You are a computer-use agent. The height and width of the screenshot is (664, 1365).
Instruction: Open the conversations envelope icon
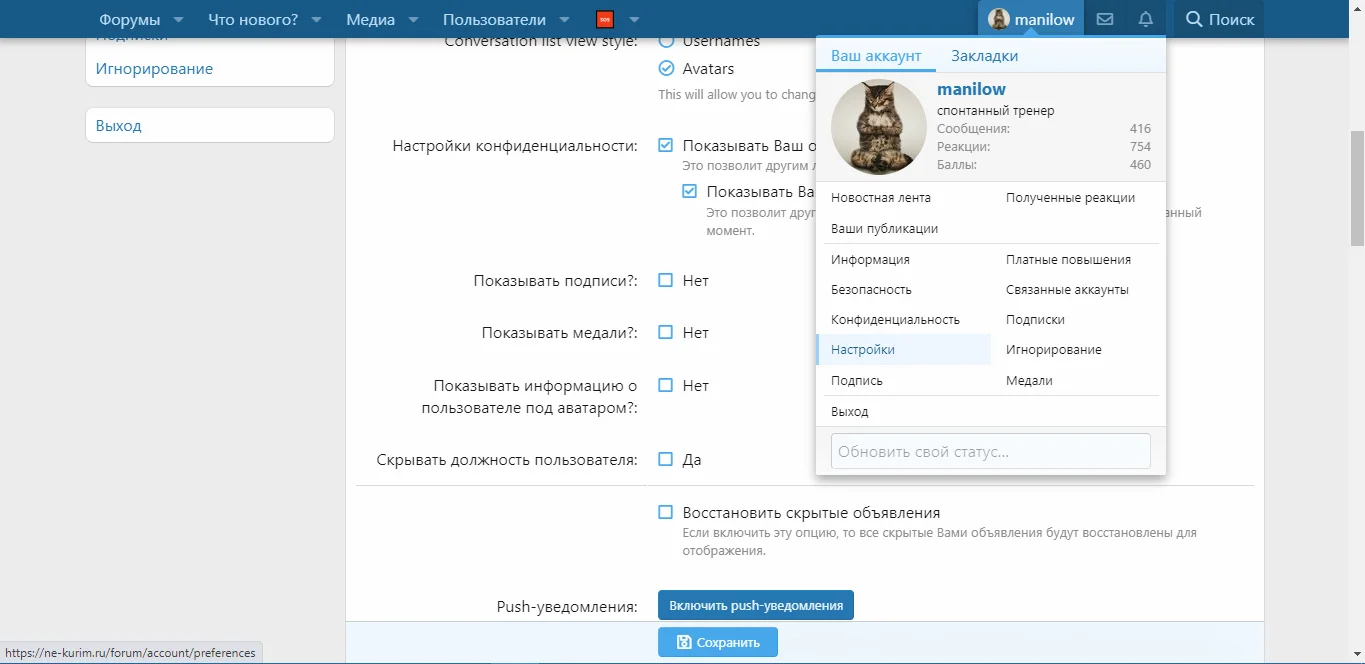click(x=1105, y=19)
